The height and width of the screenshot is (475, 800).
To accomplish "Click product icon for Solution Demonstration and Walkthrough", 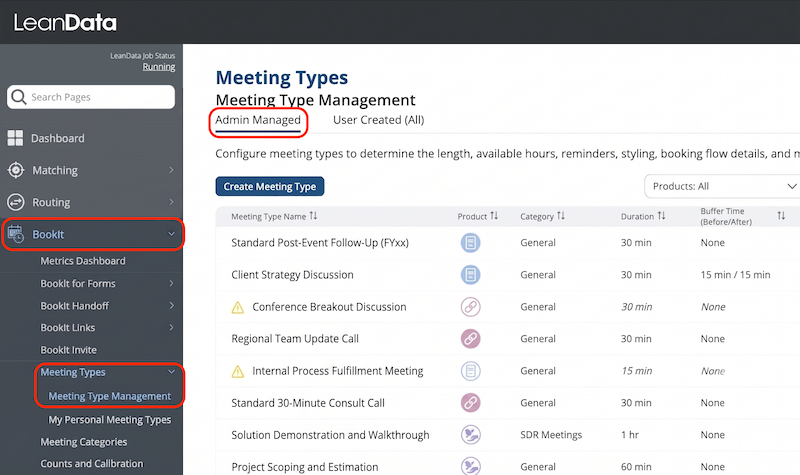I will 470,435.
